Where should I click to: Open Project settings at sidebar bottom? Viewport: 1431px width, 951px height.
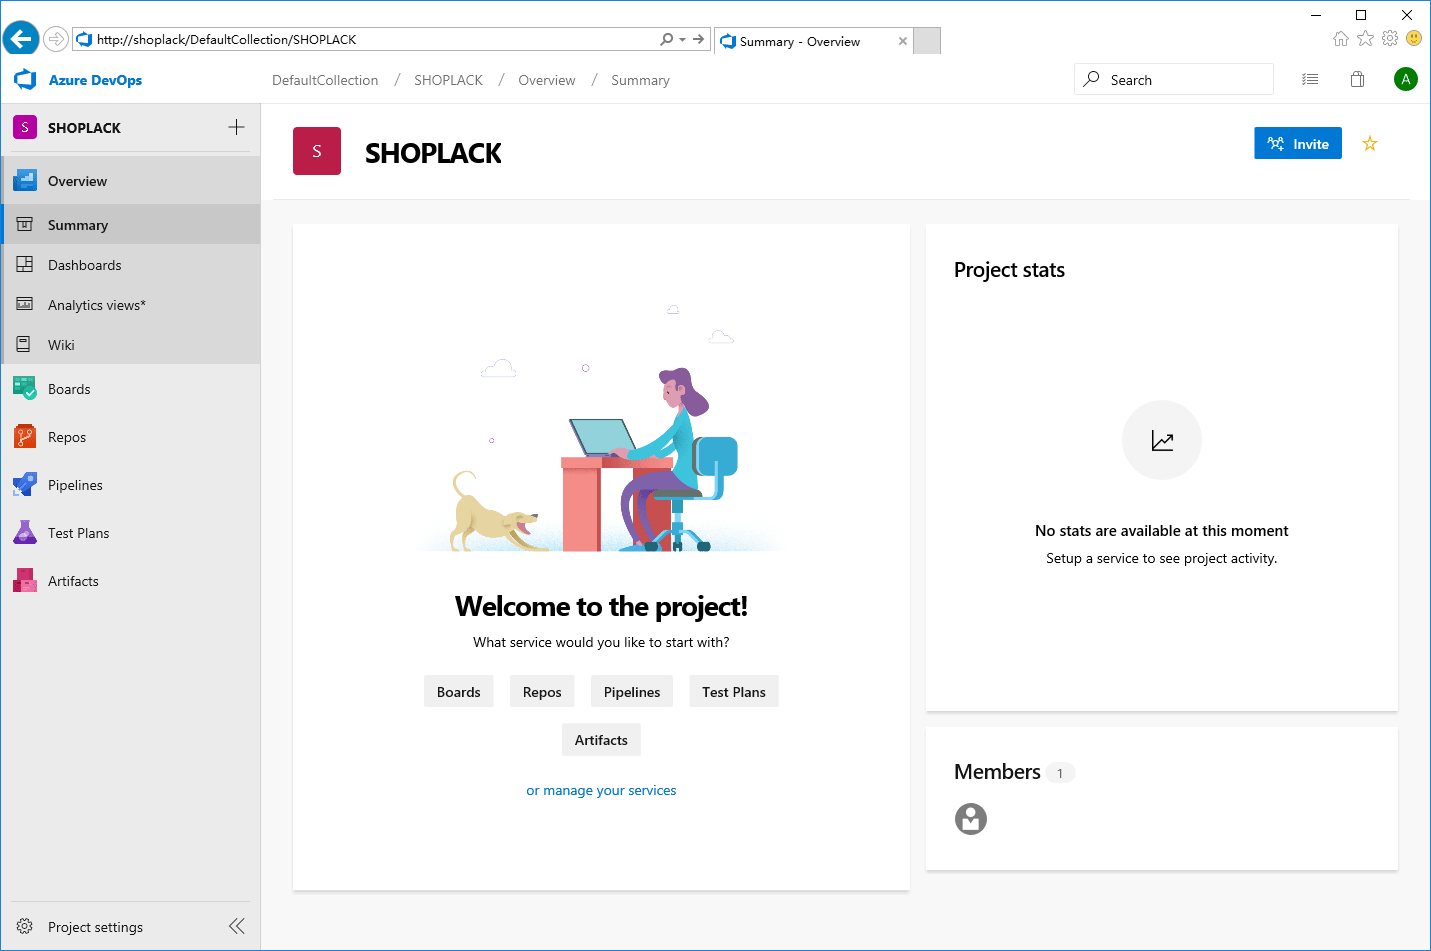95,927
